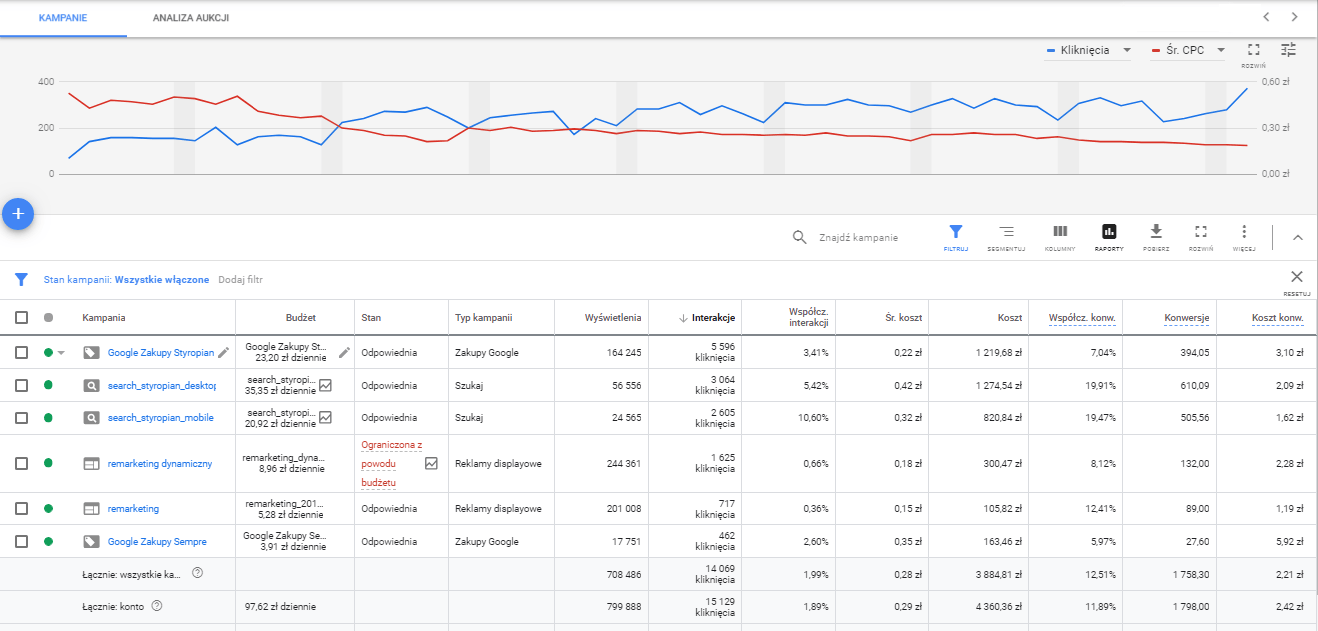This screenshot has height=631, width=1318.
Task: Click the Znajdź kampanie search field
Action: pyautogui.click(x=859, y=238)
